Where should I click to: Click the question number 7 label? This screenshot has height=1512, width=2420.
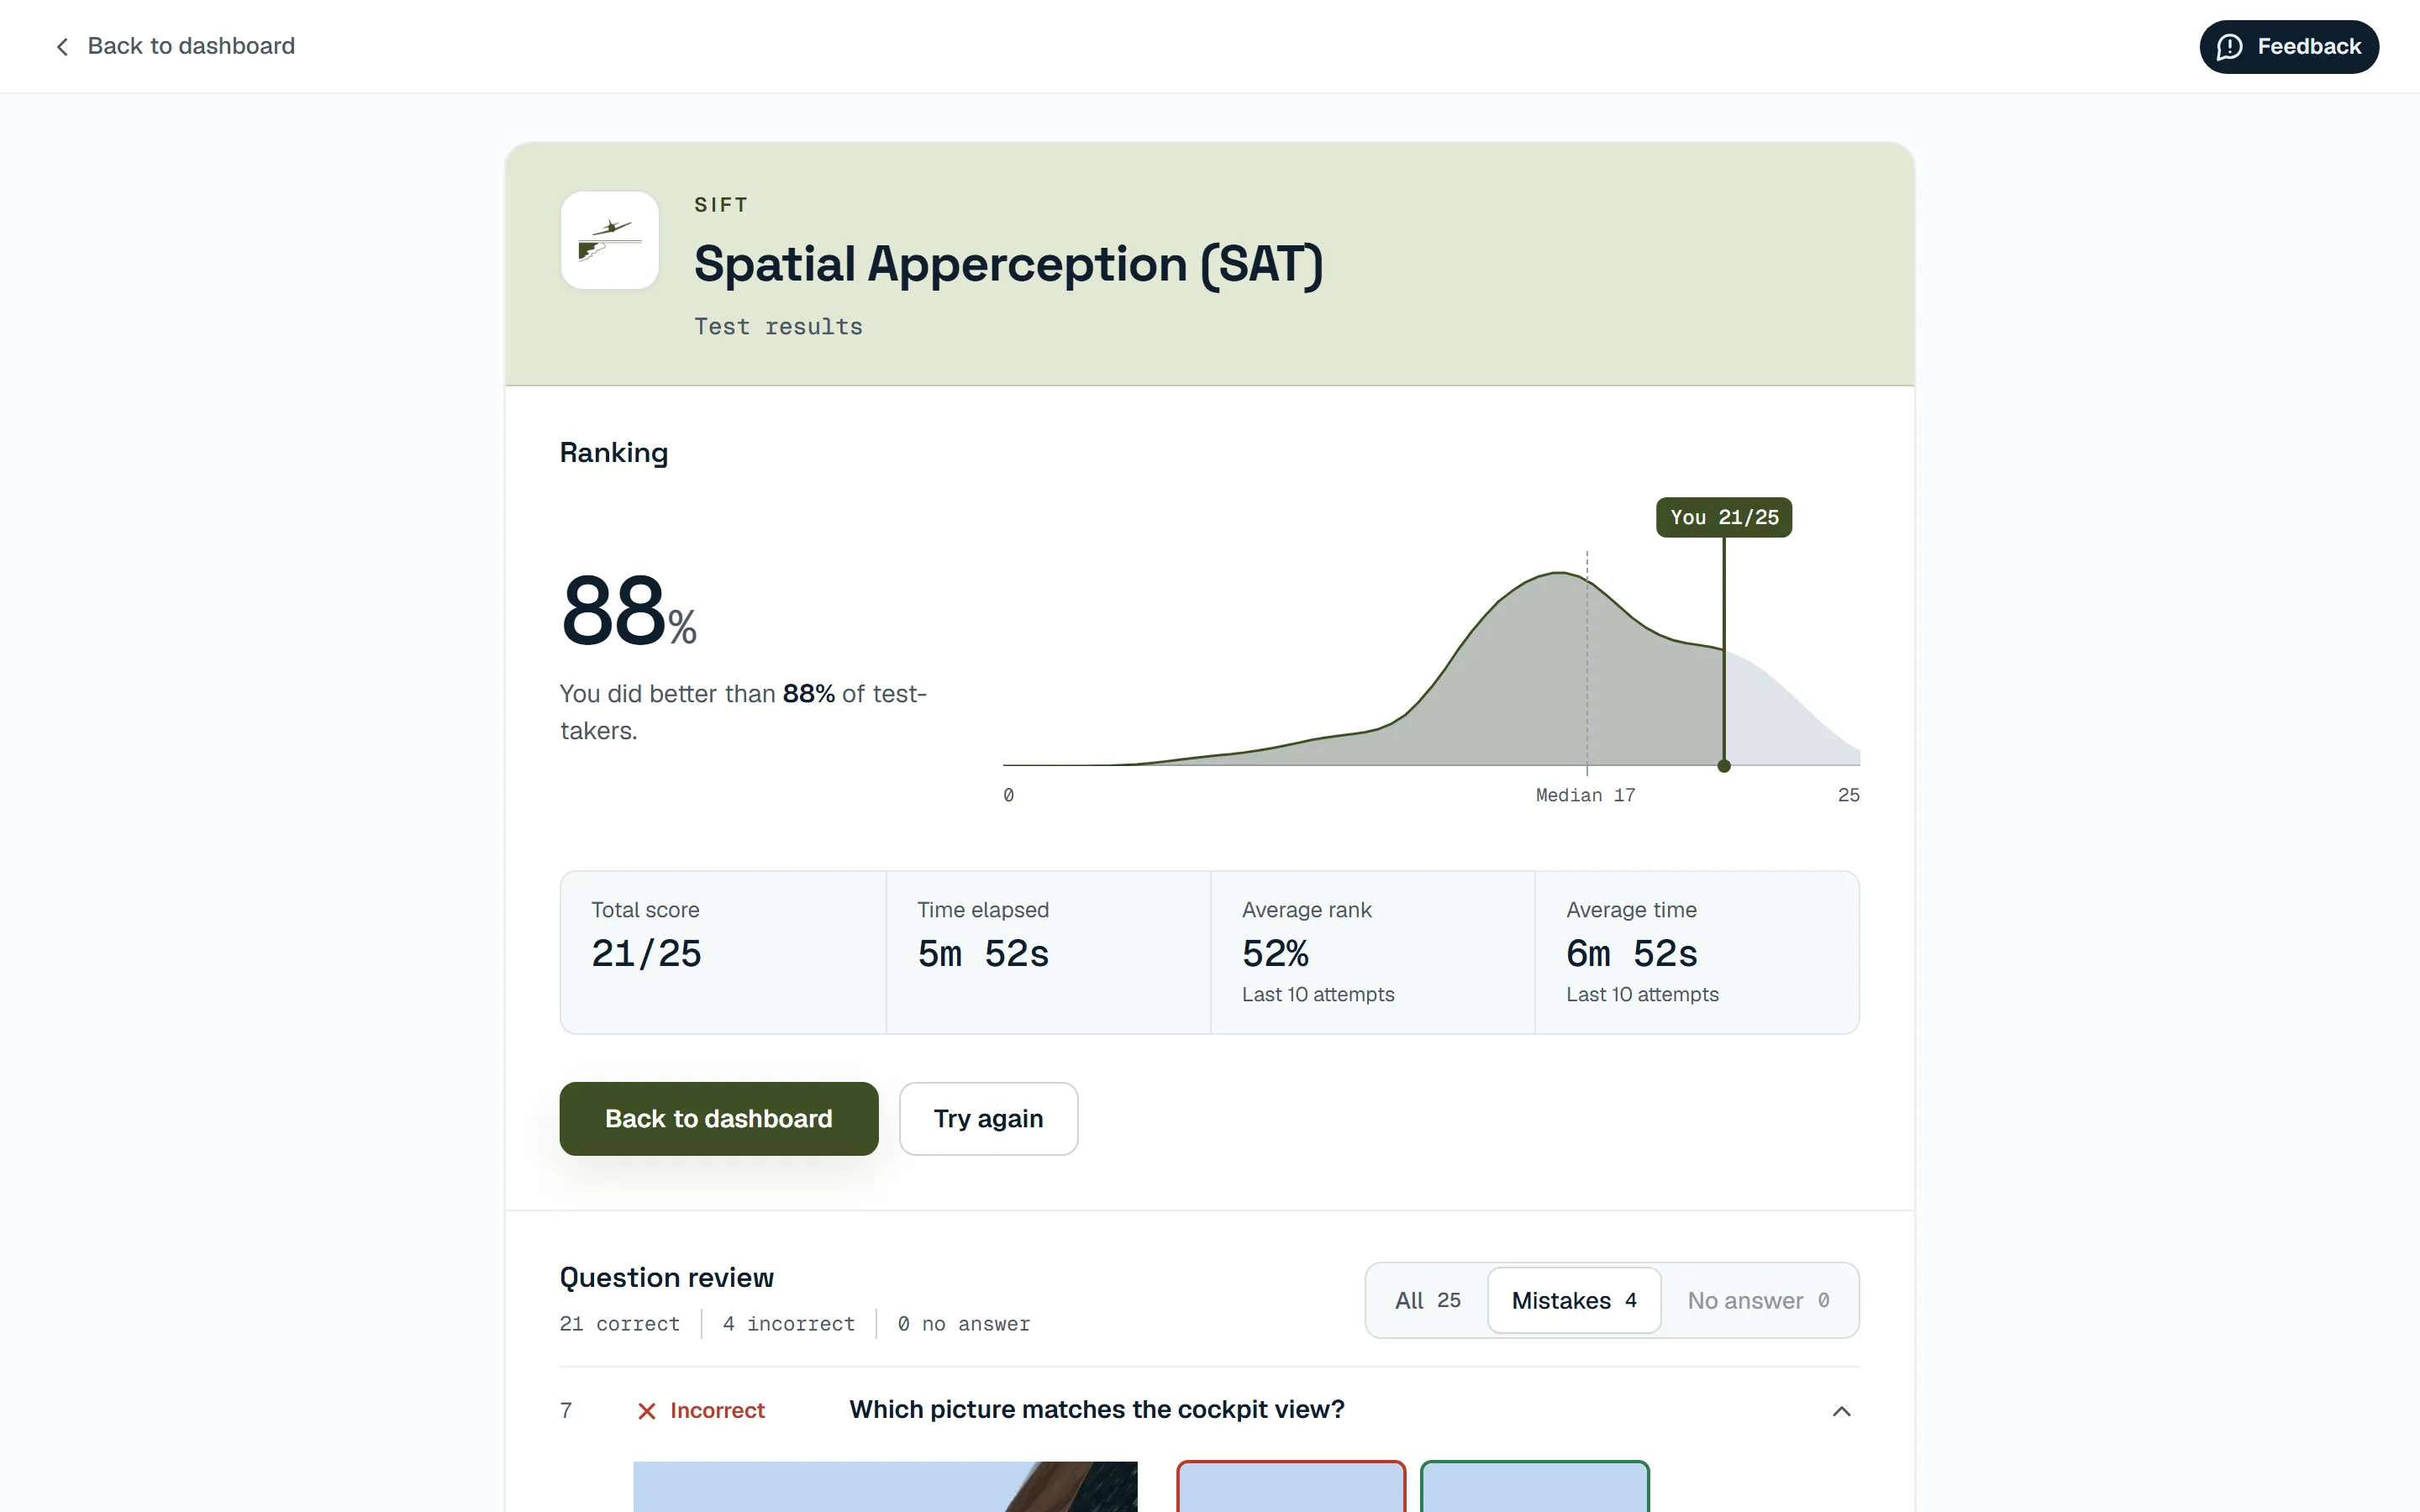(x=566, y=1410)
